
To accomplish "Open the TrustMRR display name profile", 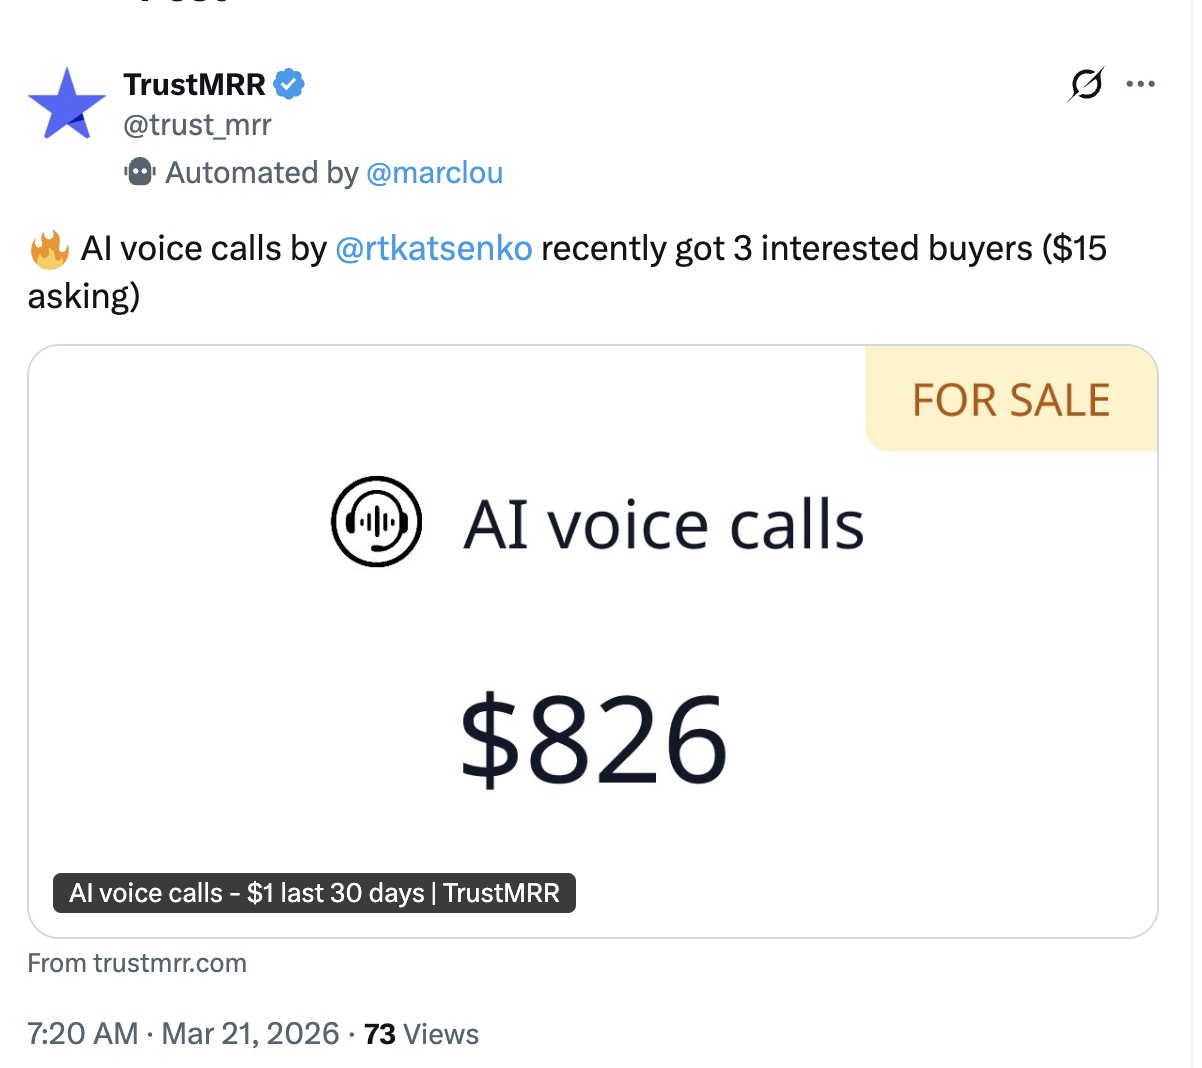I will [195, 85].
